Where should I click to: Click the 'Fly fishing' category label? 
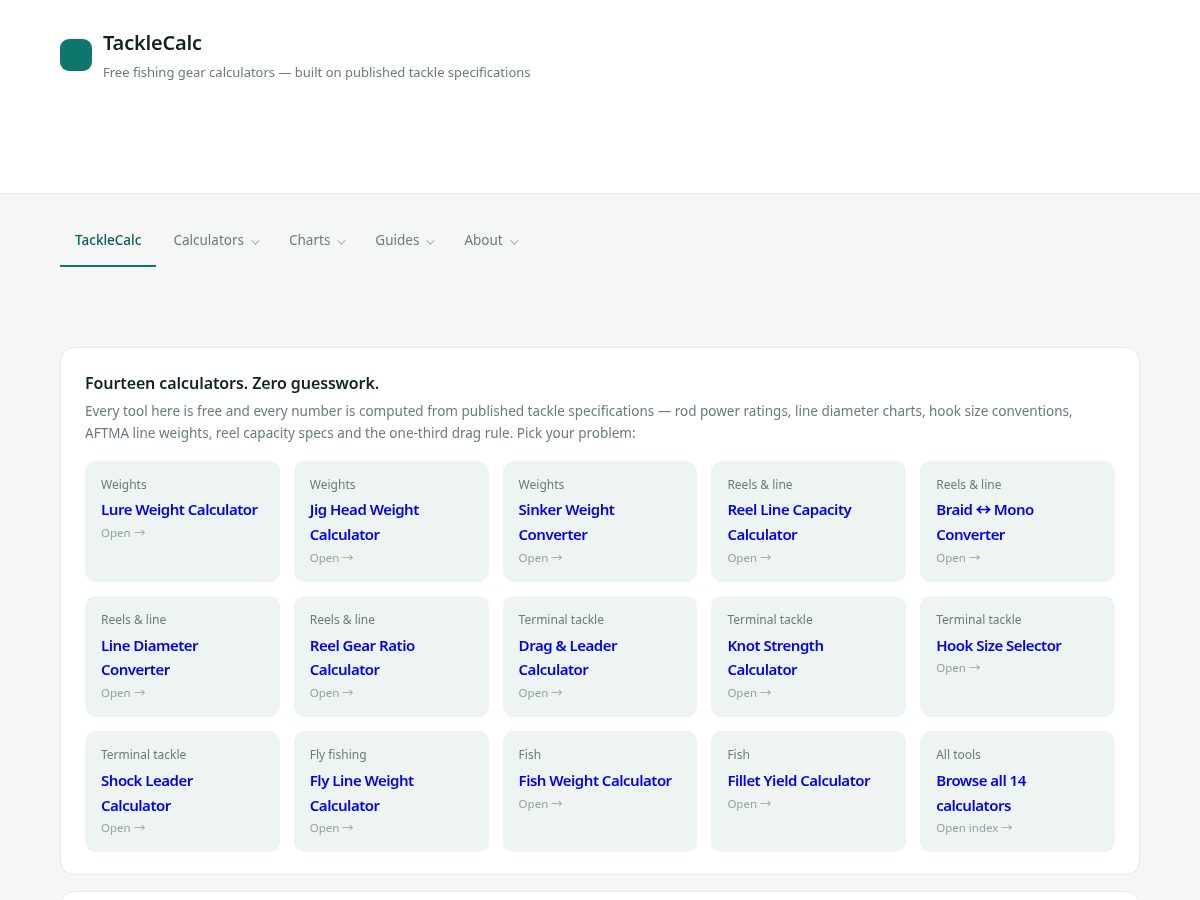[338, 755]
